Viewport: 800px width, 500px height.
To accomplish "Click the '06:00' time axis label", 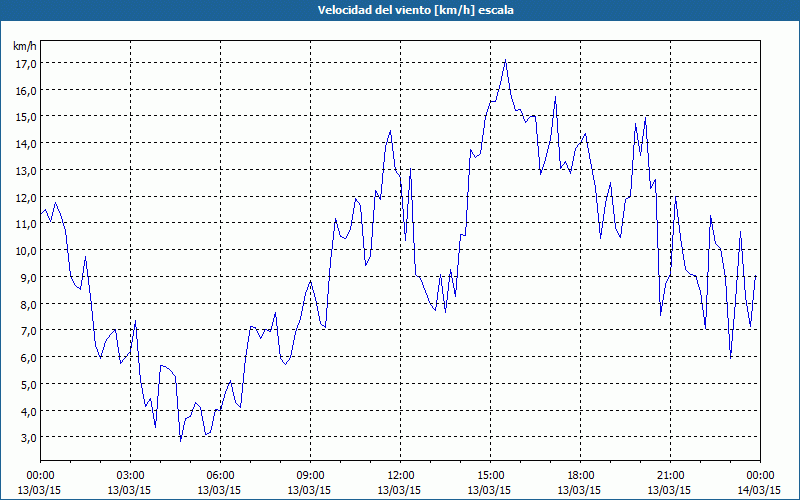I will point(220,476).
